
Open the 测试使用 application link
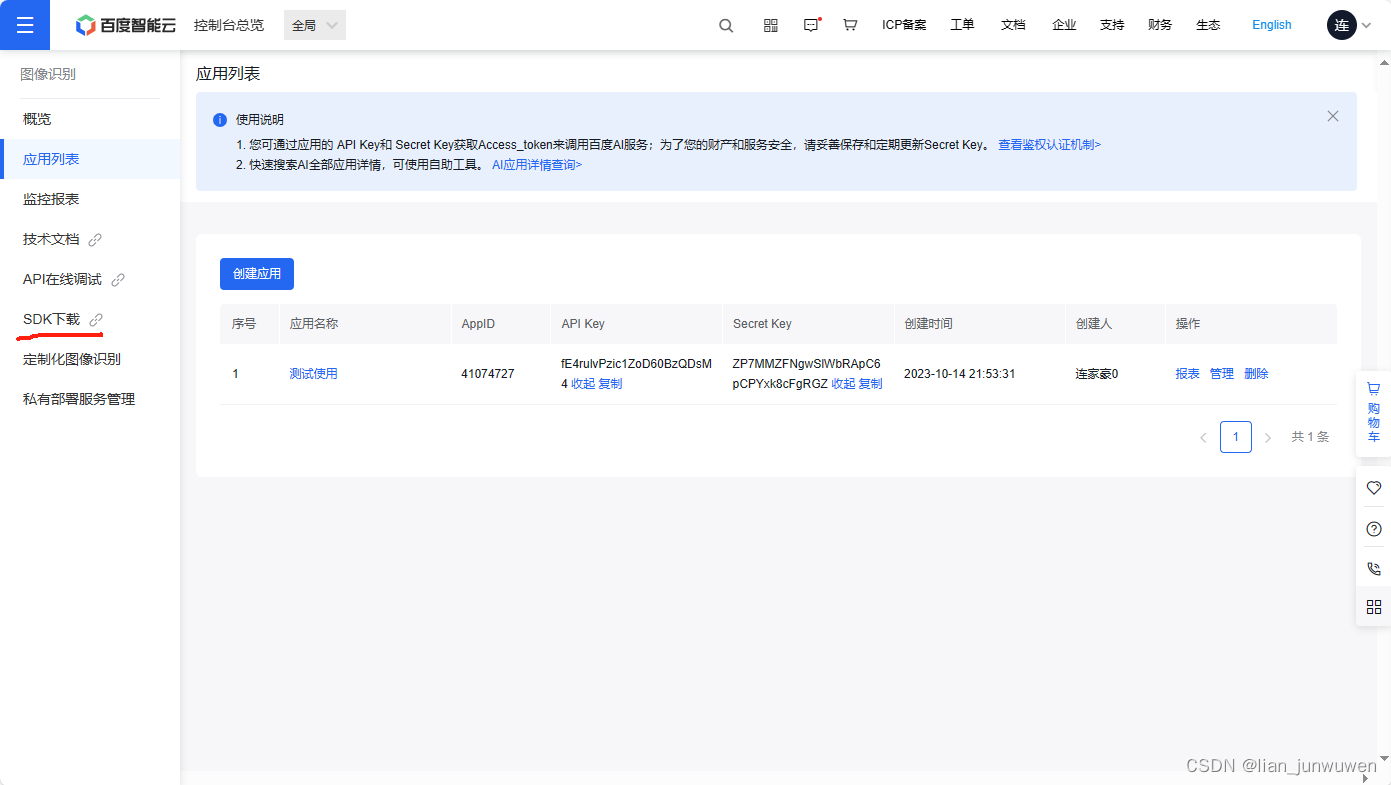pos(313,374)
